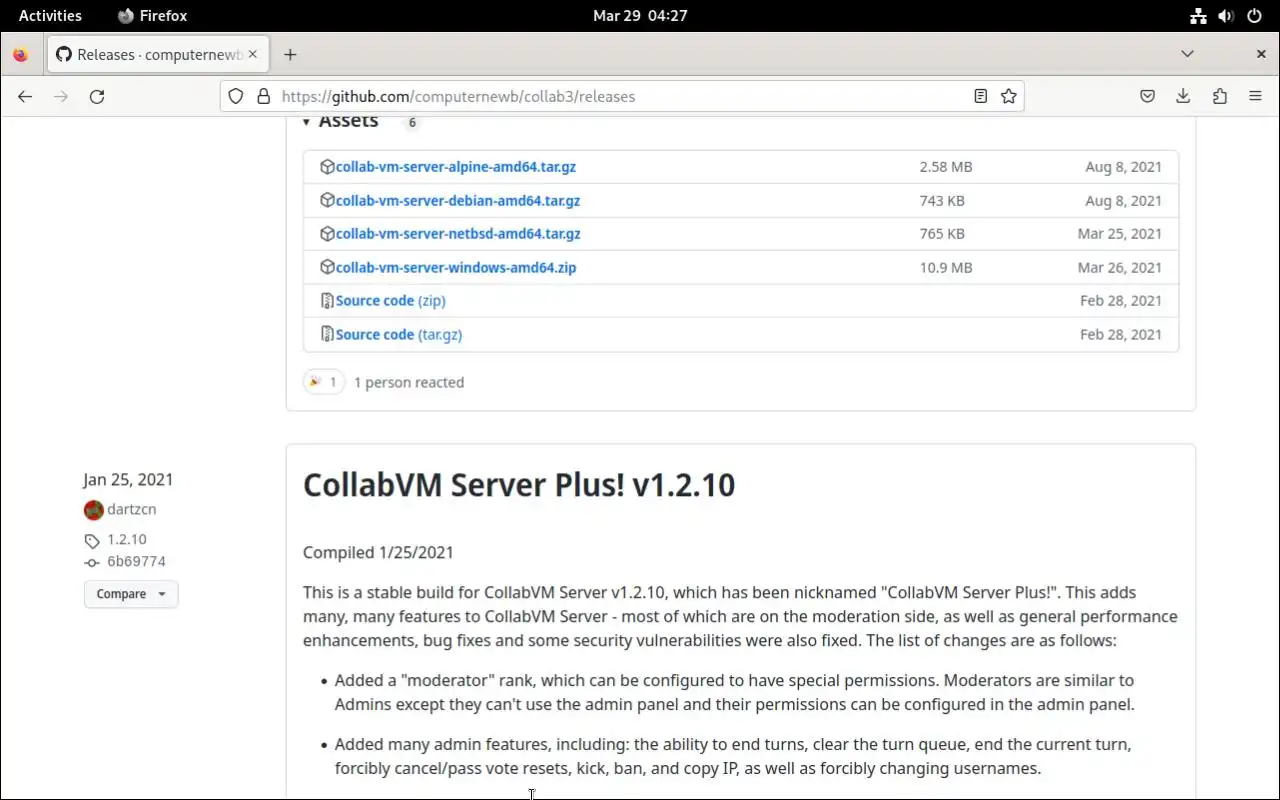This screenshot has width=1280, height=800.
Task: Download Source code (zip)
Action: (x=391, y=300)
